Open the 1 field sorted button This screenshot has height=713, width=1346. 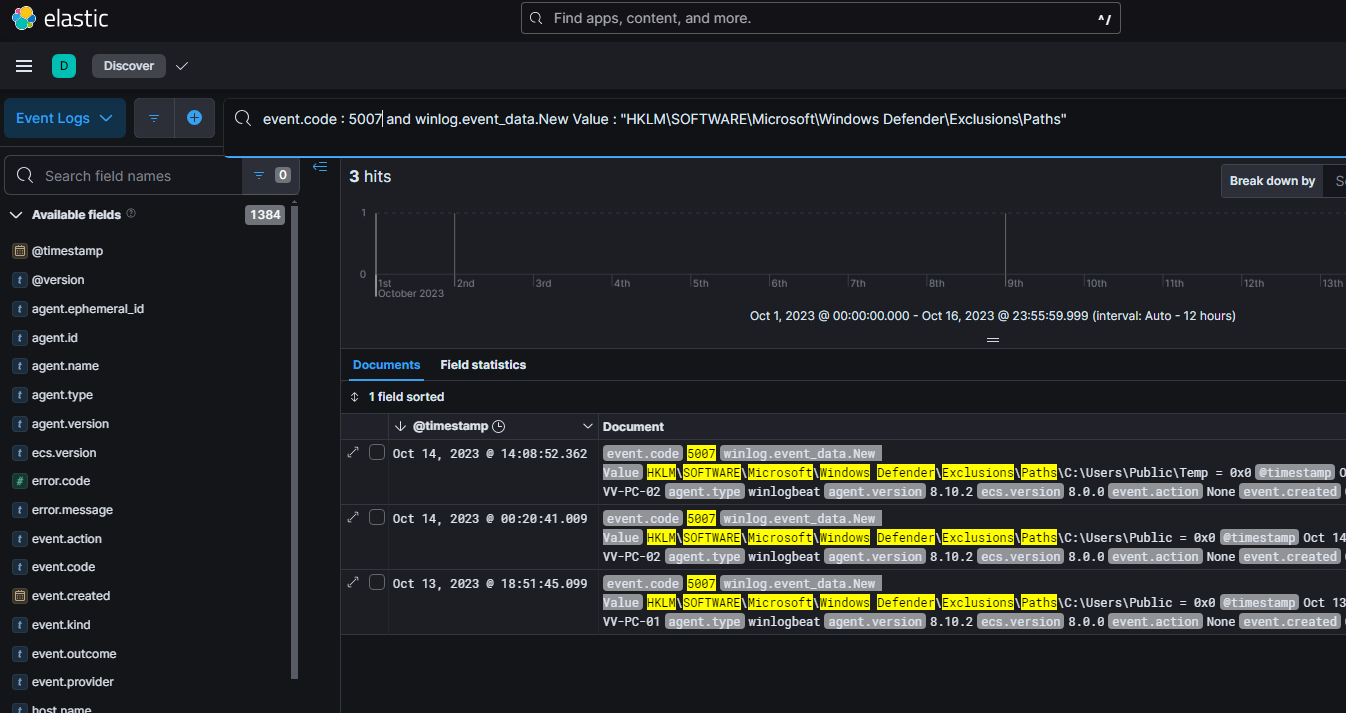point(397,397)
